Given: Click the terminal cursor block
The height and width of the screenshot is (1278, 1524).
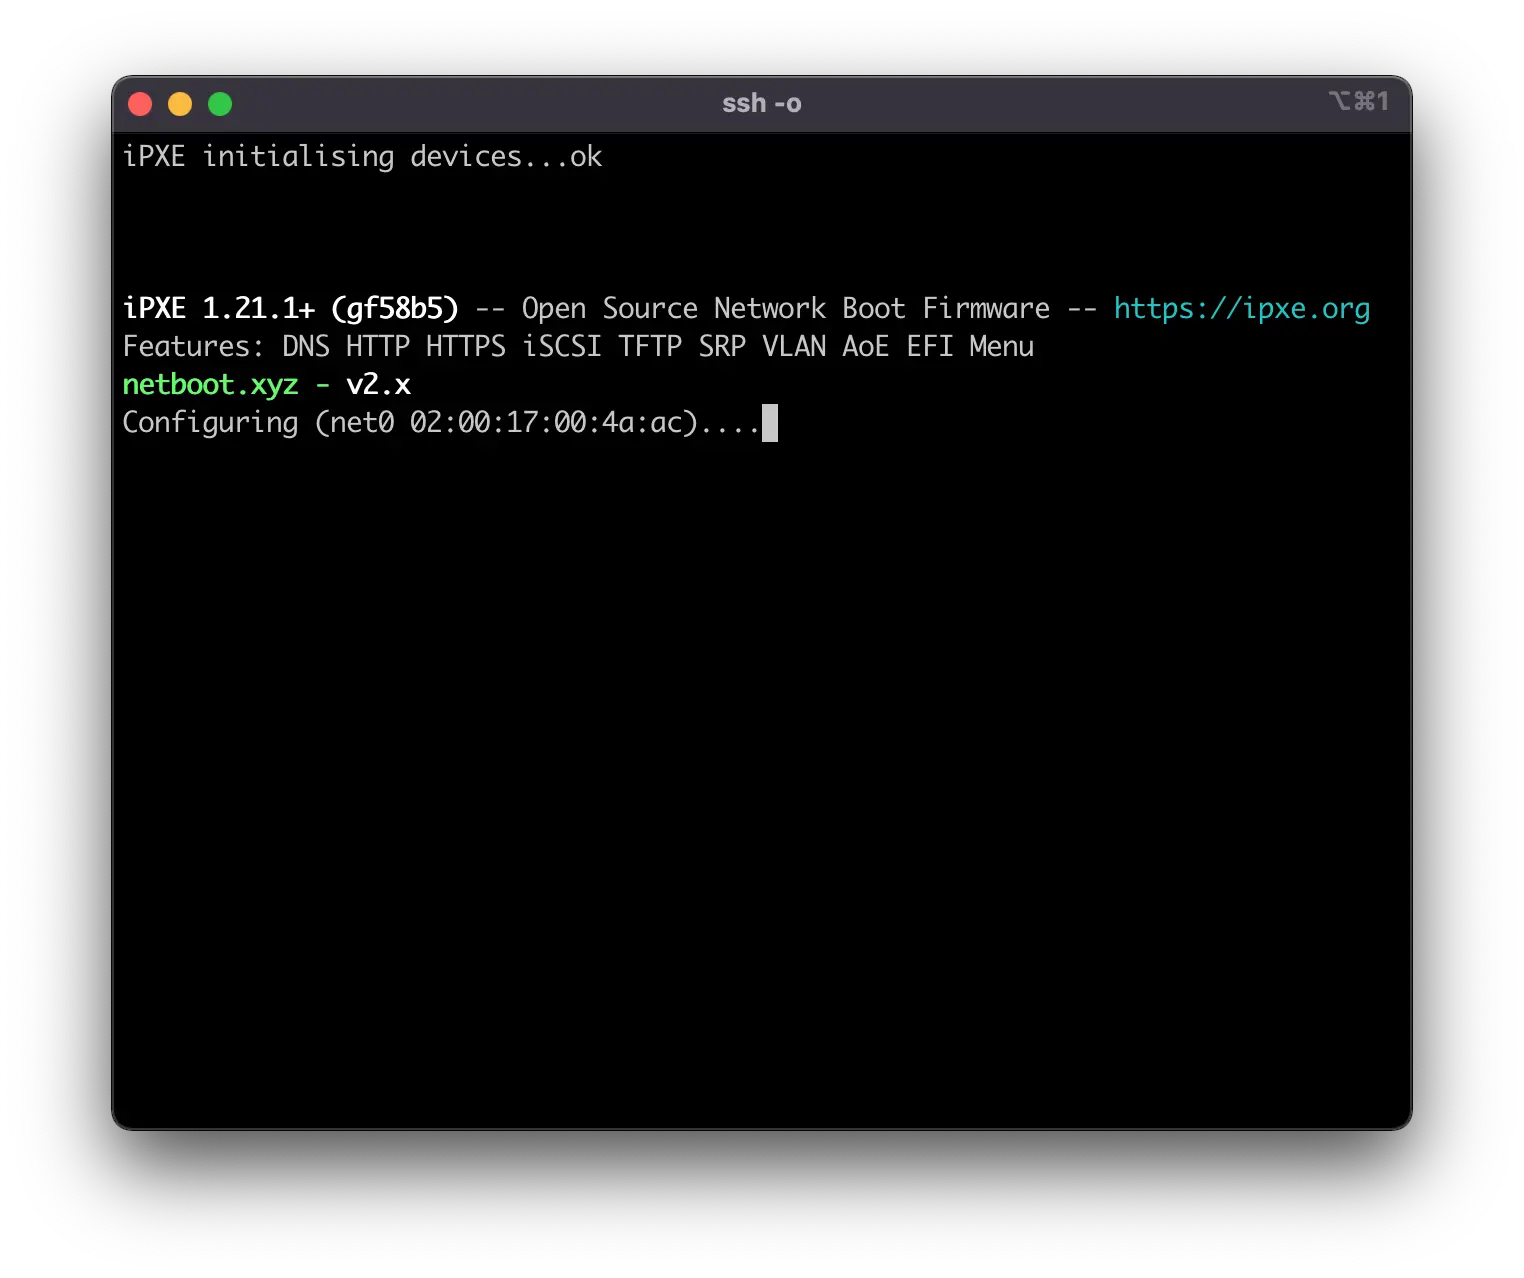Looking at the screenshot, I should 769,423.
